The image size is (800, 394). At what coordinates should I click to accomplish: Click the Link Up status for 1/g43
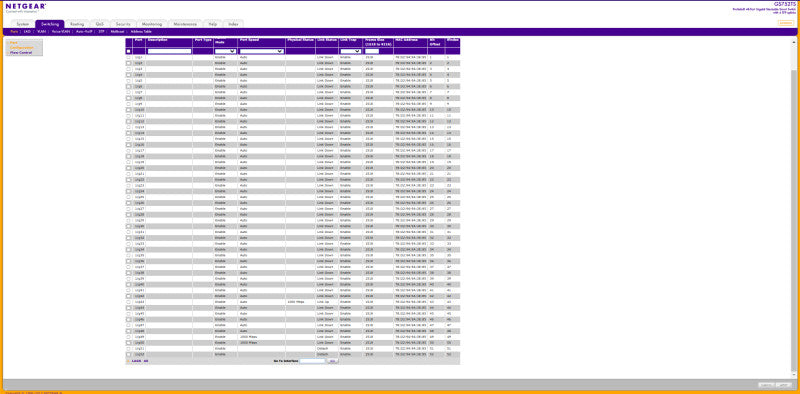[x=322, y=302]
